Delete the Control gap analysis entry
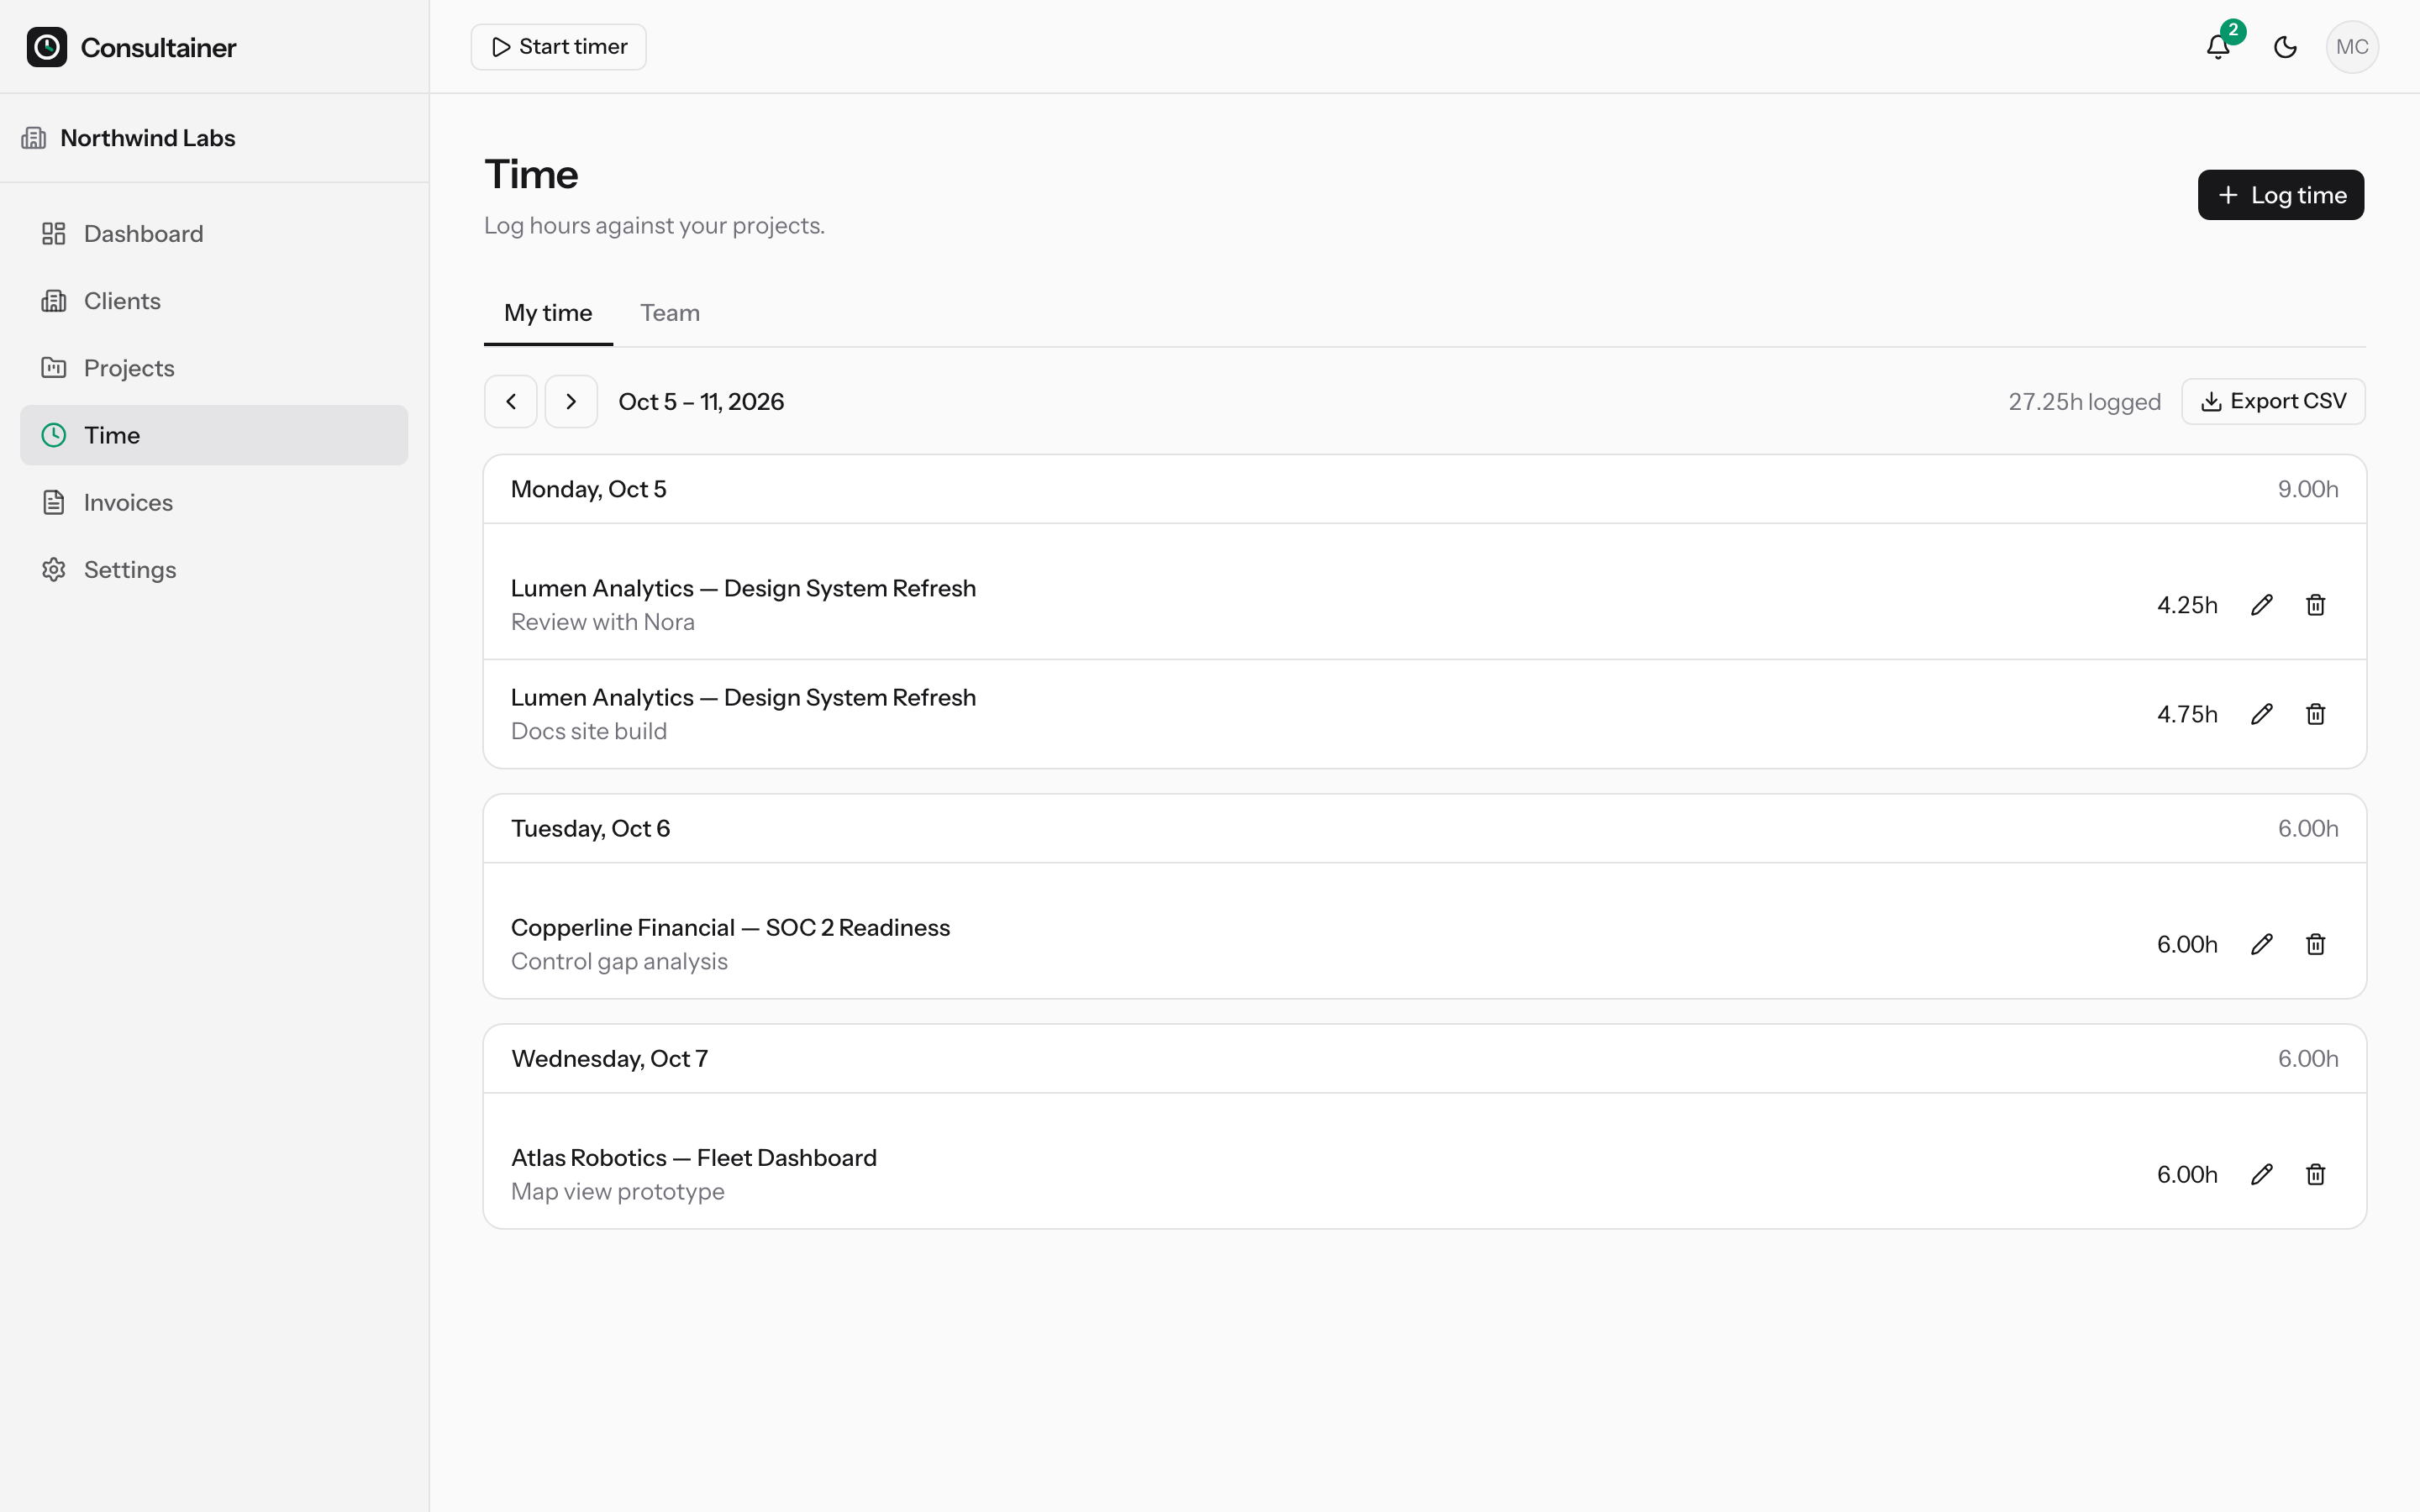 (2315, 944)
